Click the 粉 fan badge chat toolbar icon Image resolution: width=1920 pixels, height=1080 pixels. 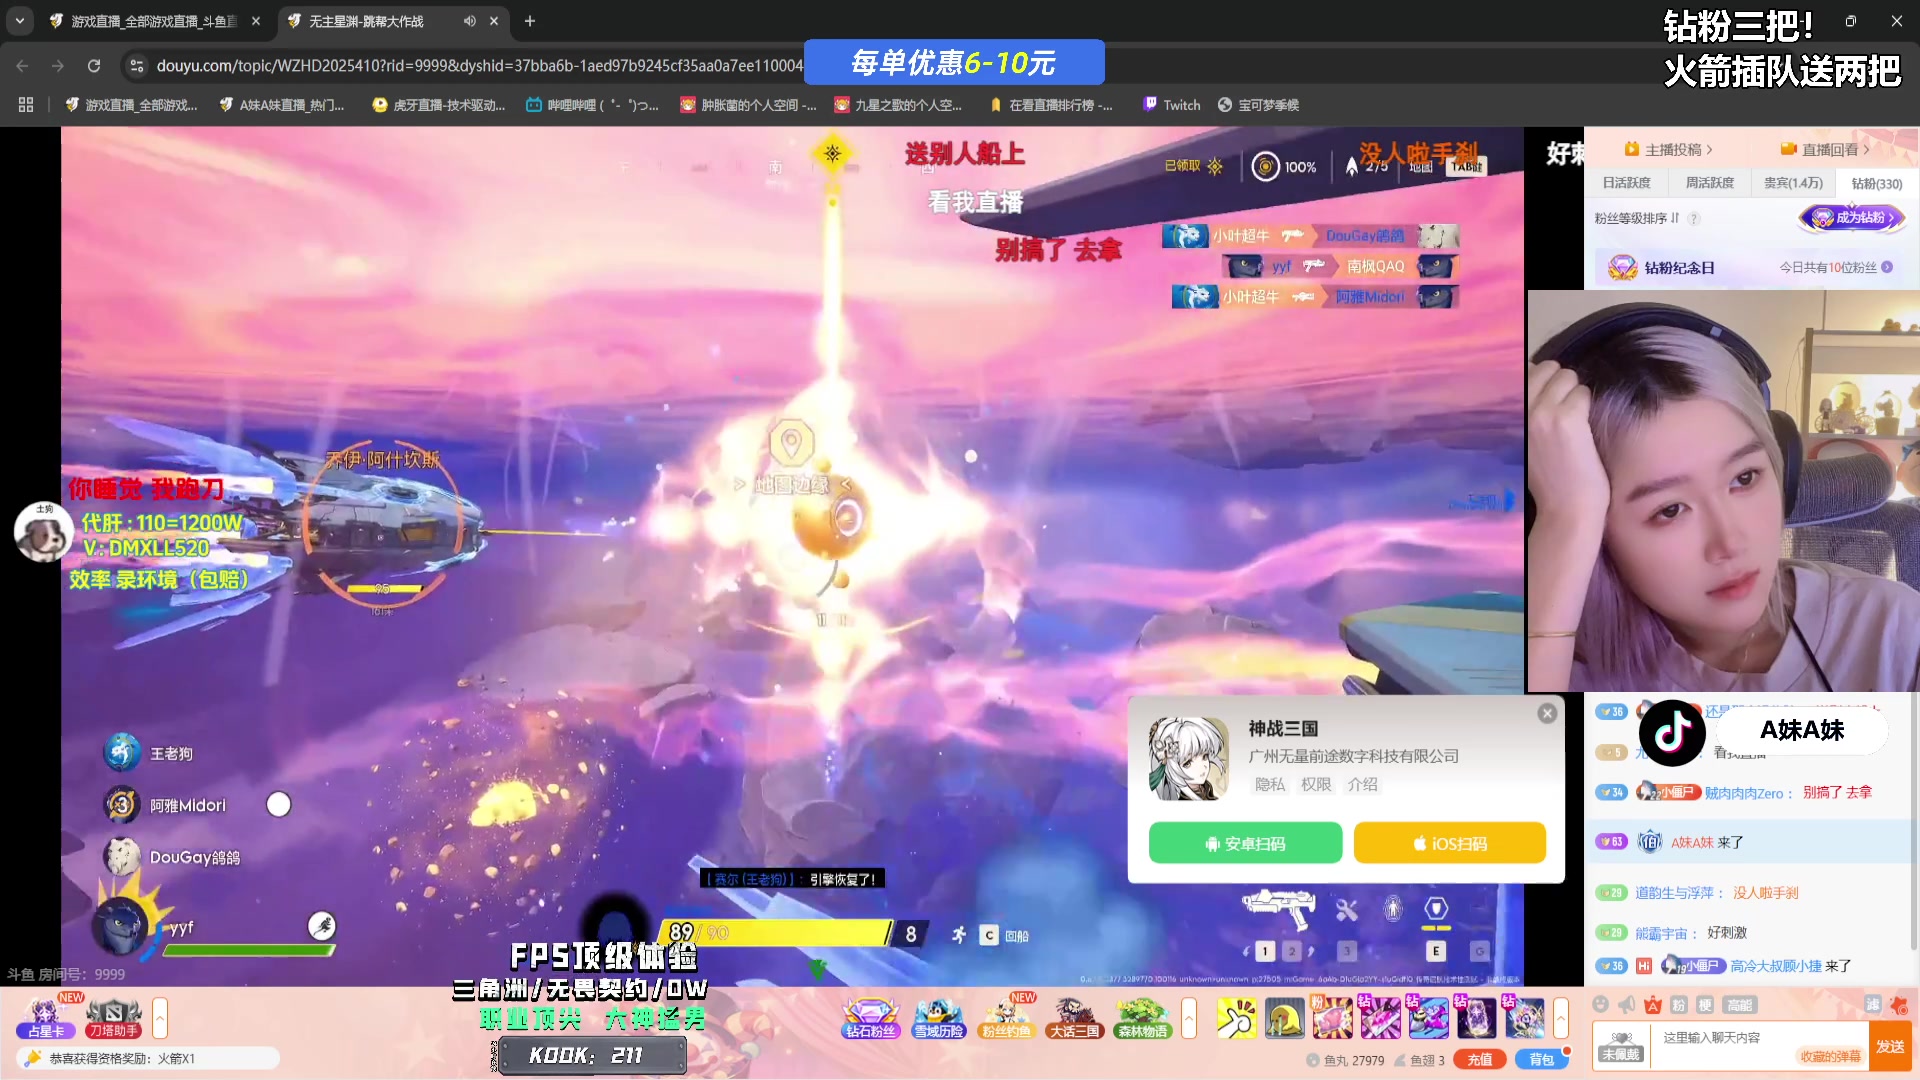coord(1679,1005)
